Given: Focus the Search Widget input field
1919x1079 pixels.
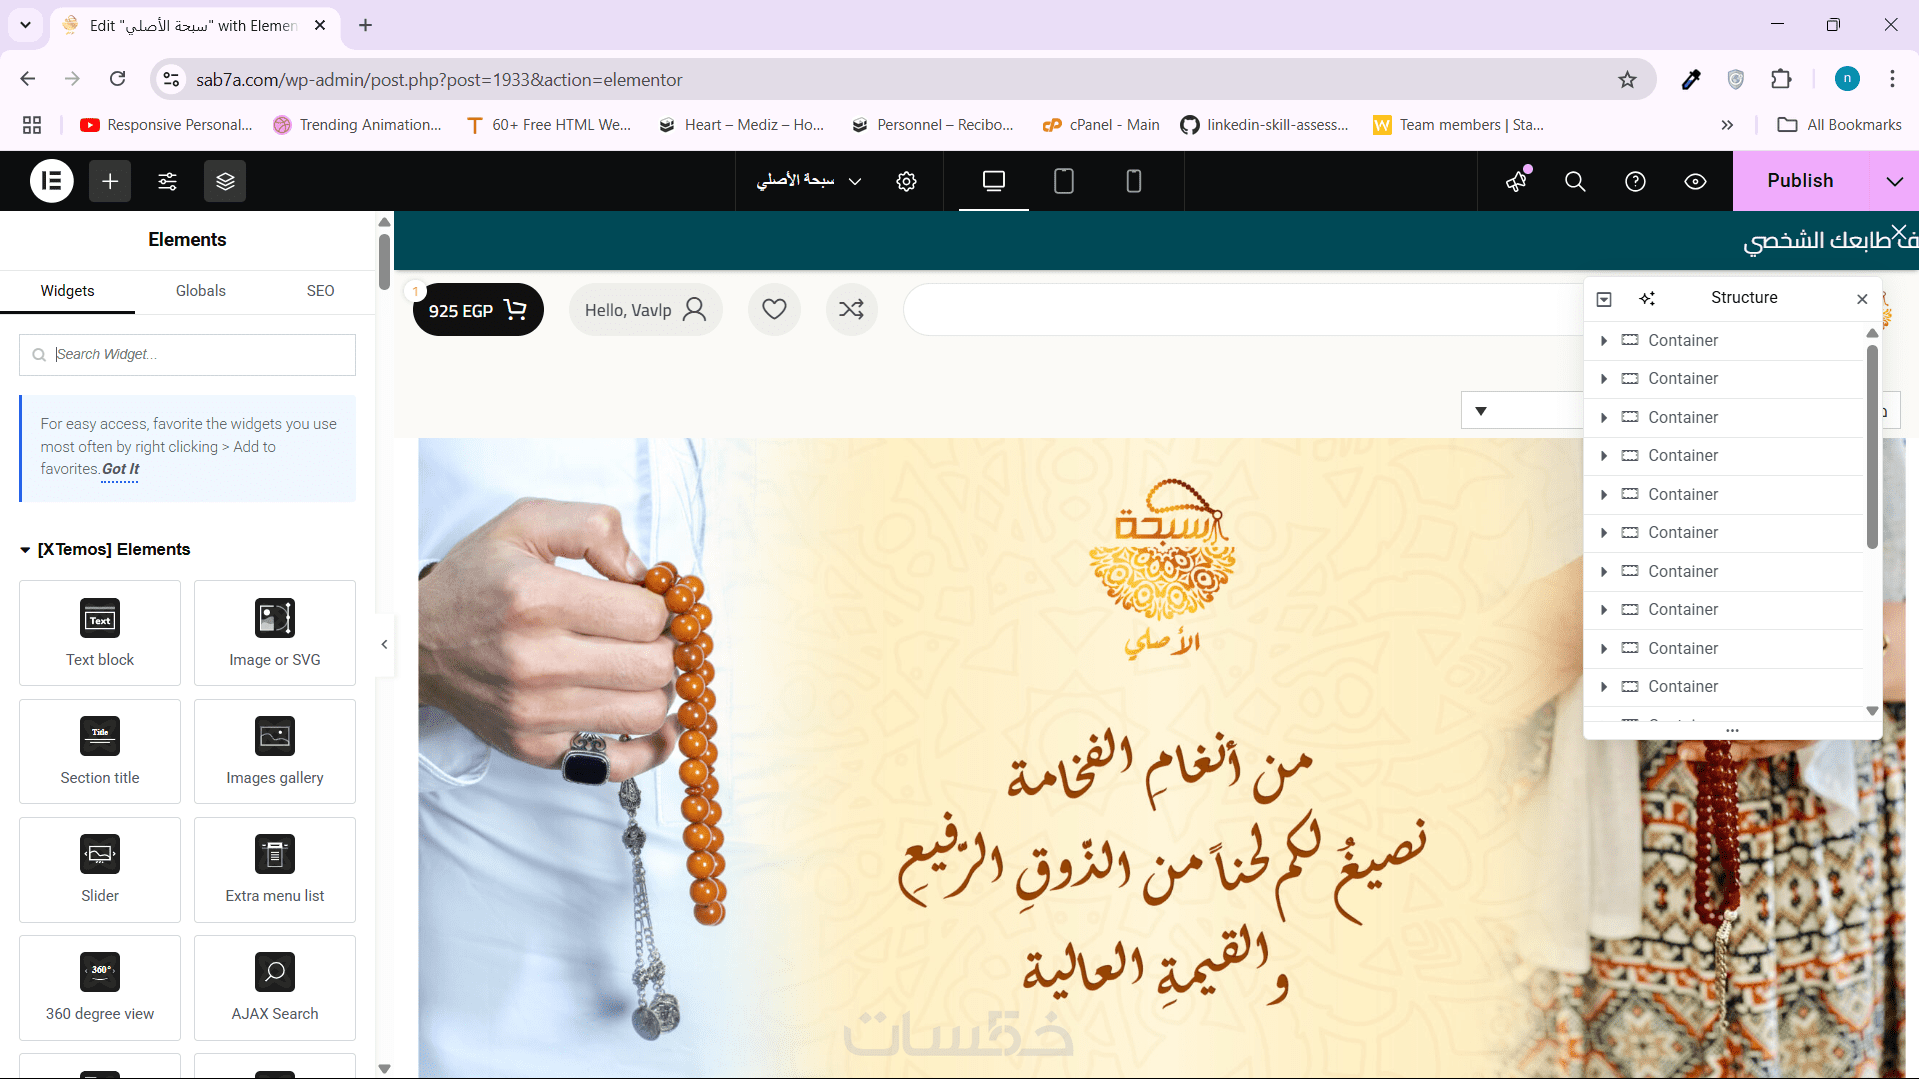Looking at the screenshot, I should coord(187,355).
